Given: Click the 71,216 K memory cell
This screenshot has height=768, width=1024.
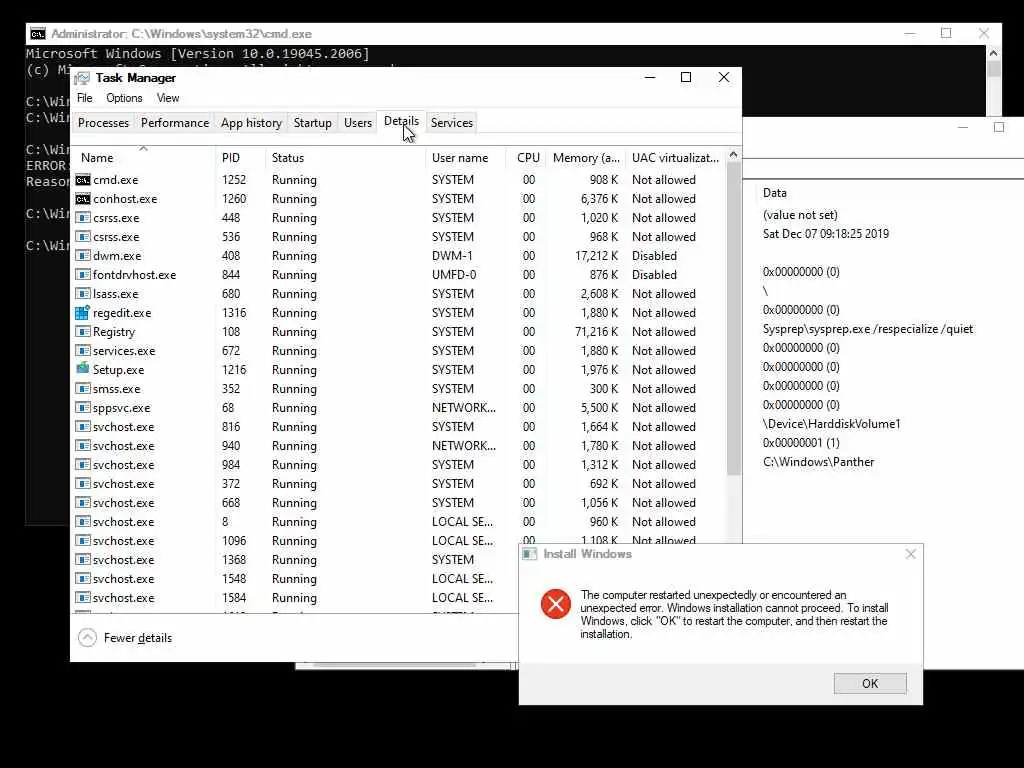Looking at the screenshot, I should (596, 332).
